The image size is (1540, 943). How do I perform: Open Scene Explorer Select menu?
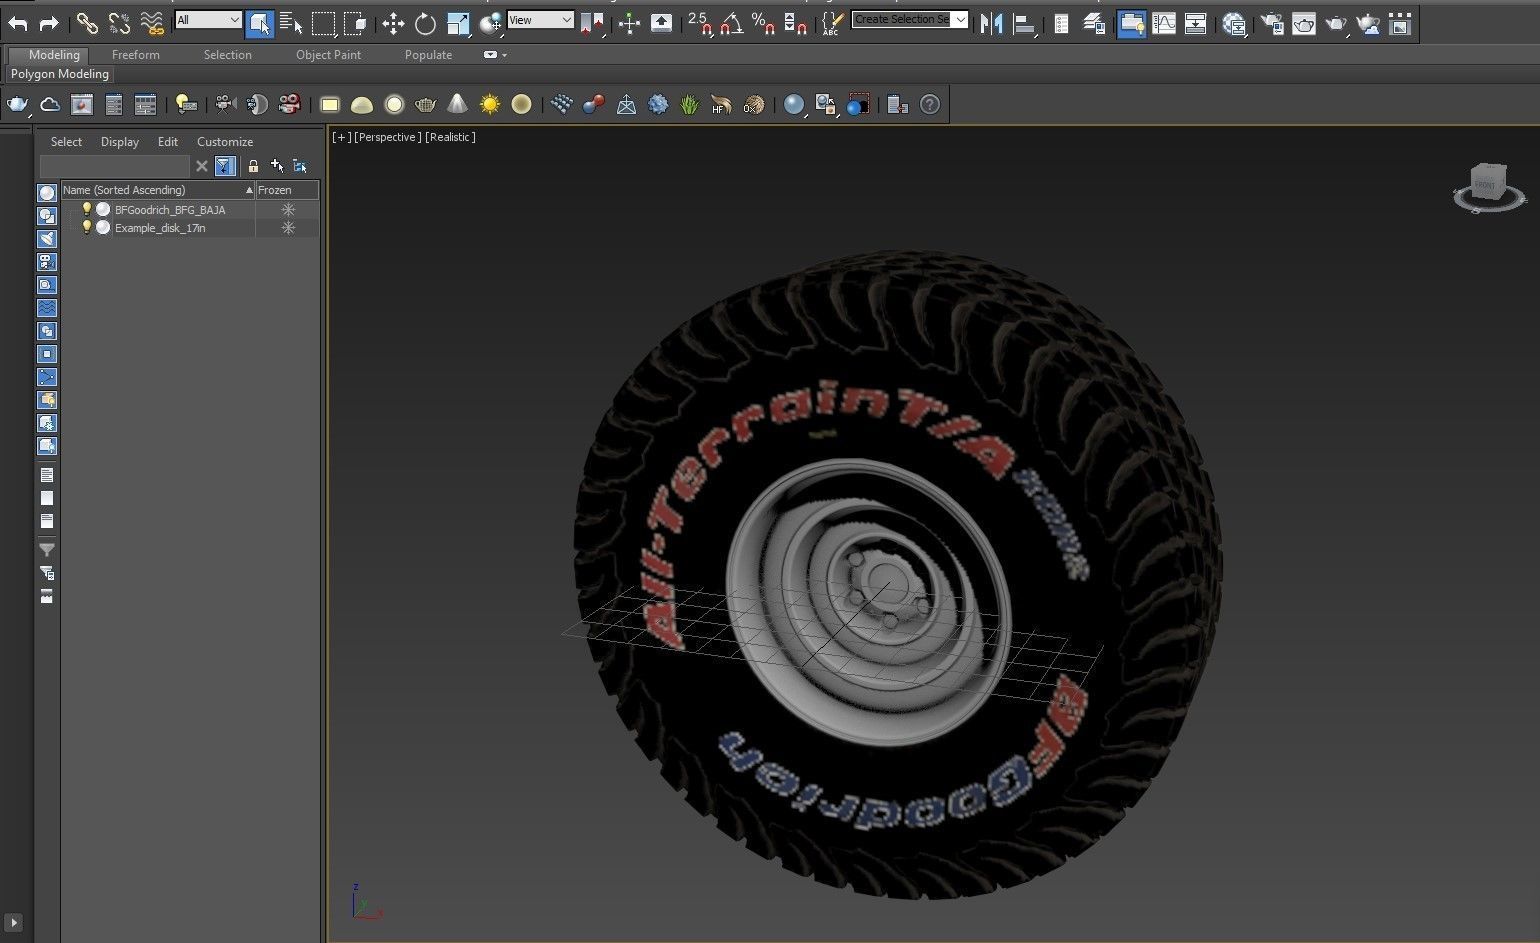(66, 142)
